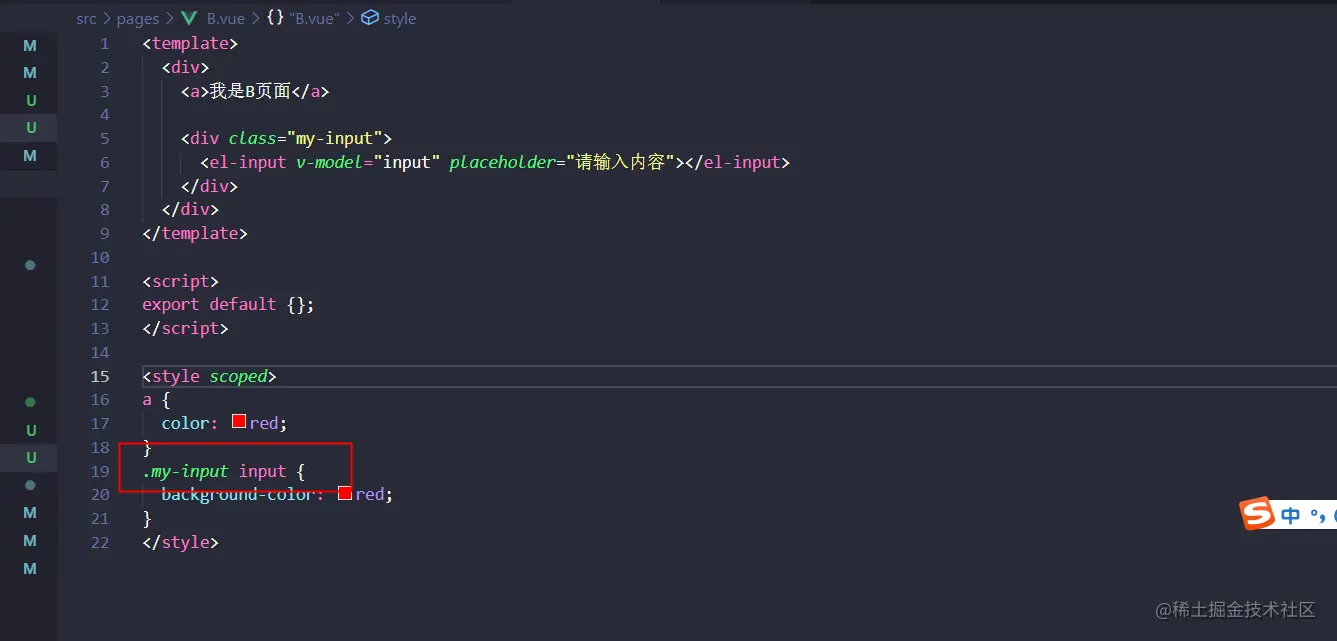Click the 我是B页面 anchor text
1337x641 pixels.
249,91
